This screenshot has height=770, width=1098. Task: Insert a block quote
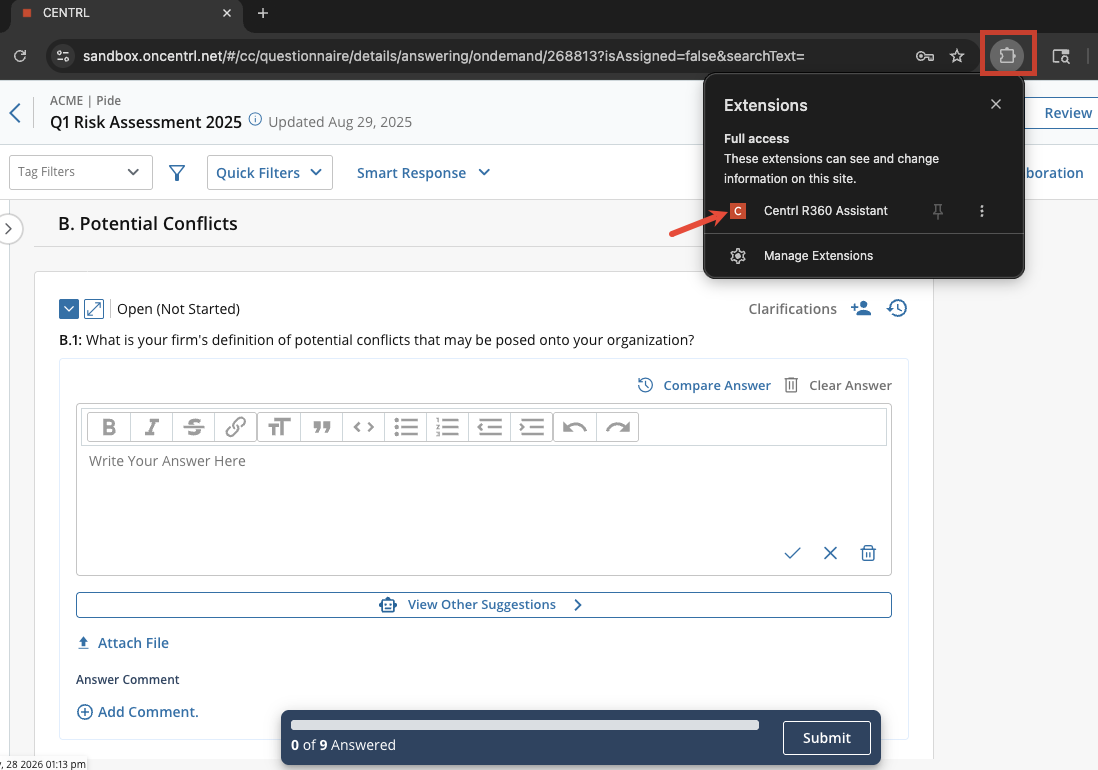click(x=321, y=427)
